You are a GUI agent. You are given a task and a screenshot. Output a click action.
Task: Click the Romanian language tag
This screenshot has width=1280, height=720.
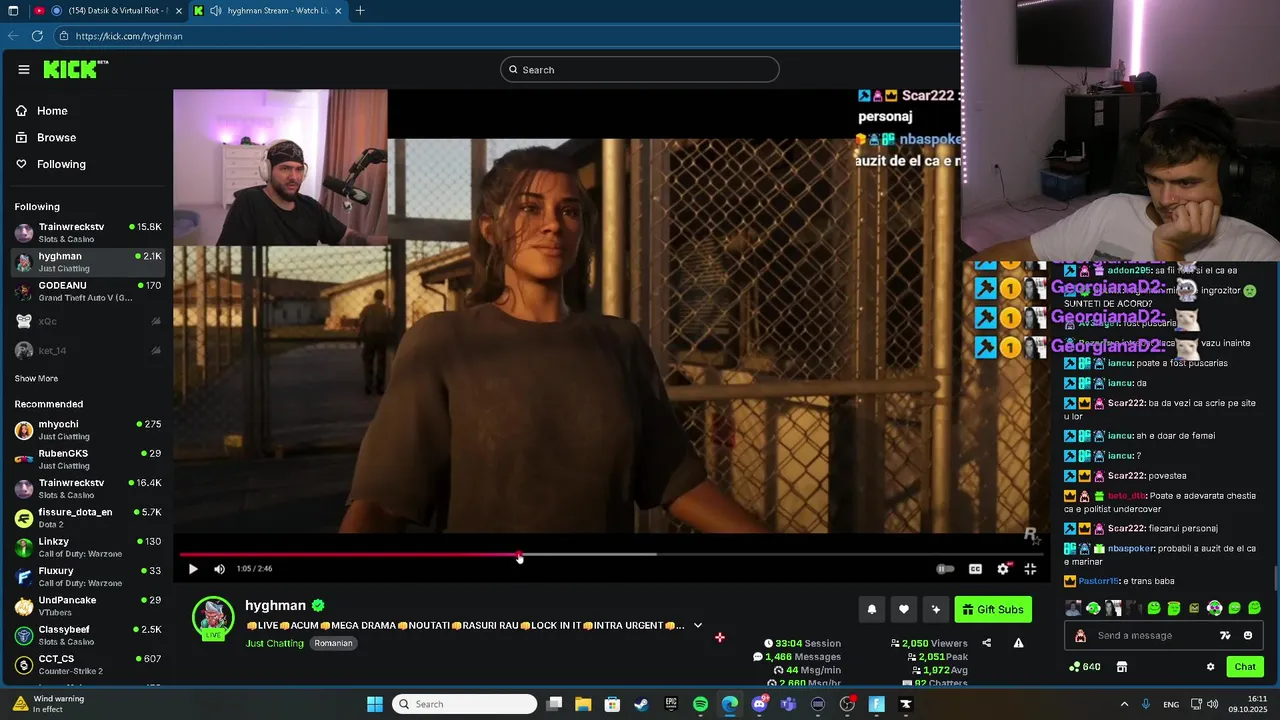[333, 643]
